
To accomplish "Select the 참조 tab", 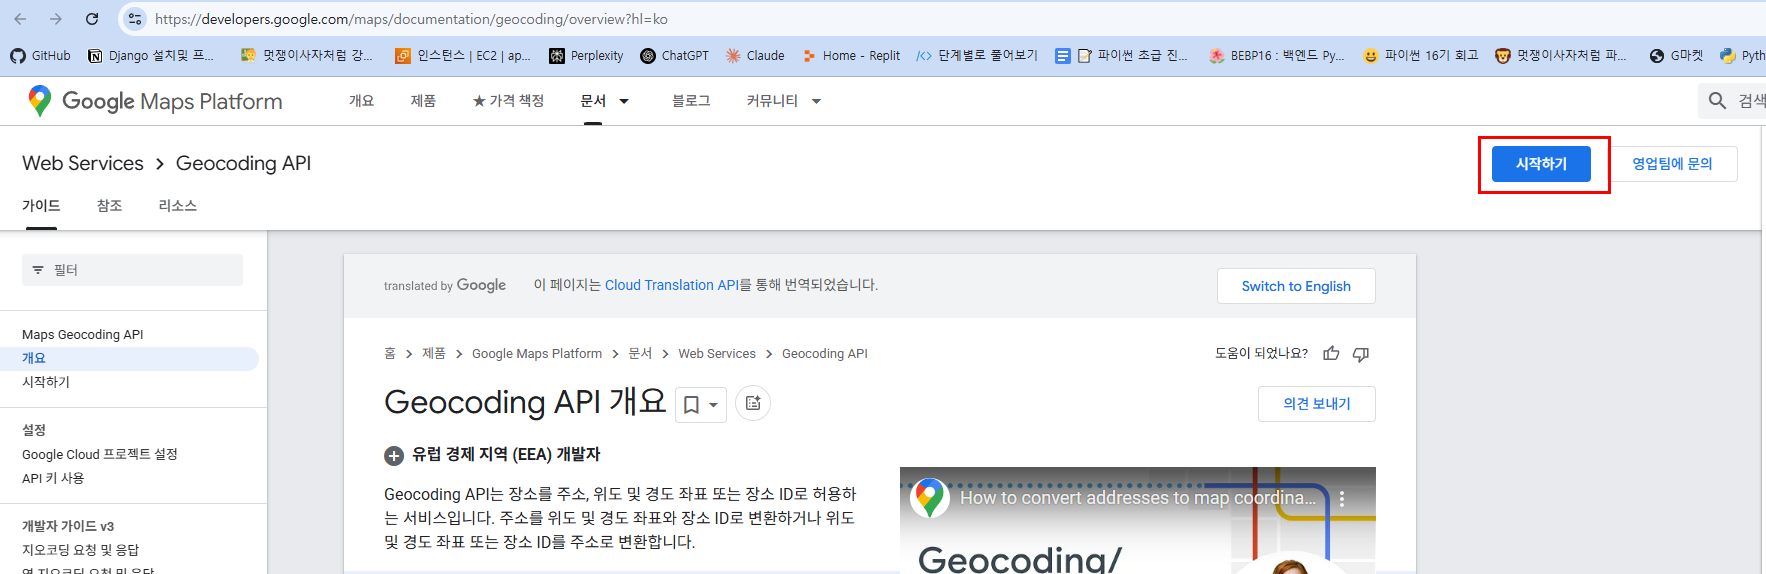I will point(109,205).
